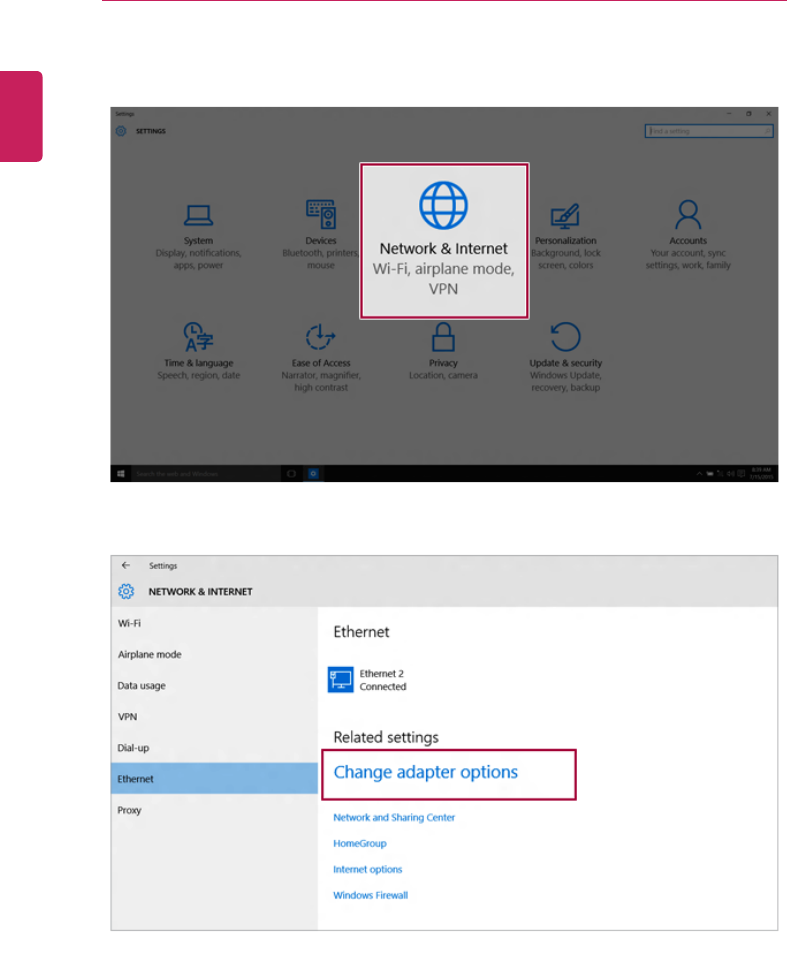
Task: Click the gear icon beside SETTINGS title
Action: click(x=121, y=131)
